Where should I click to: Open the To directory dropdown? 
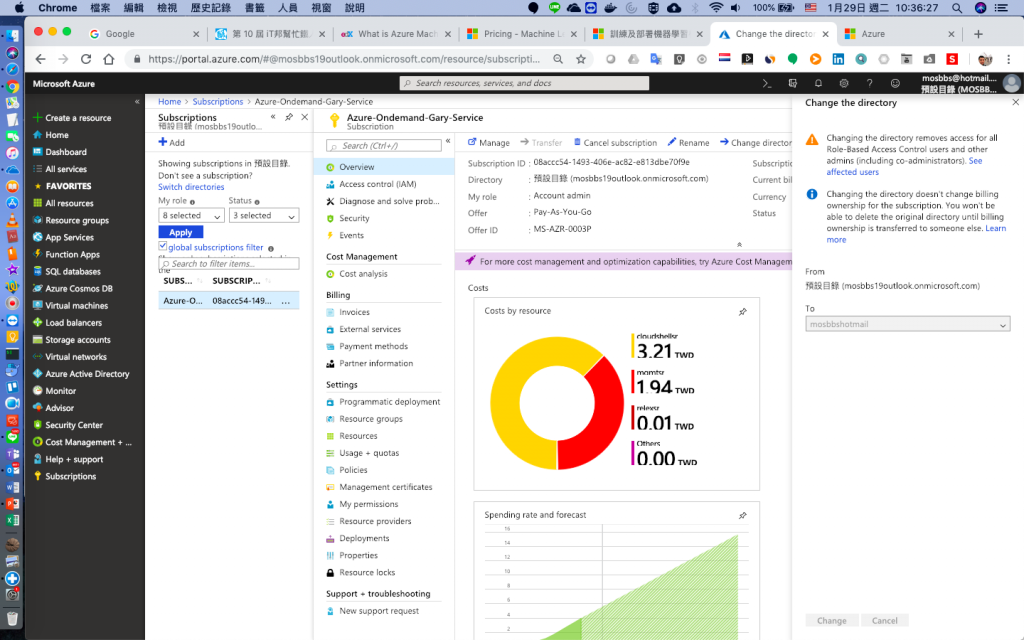908,324
